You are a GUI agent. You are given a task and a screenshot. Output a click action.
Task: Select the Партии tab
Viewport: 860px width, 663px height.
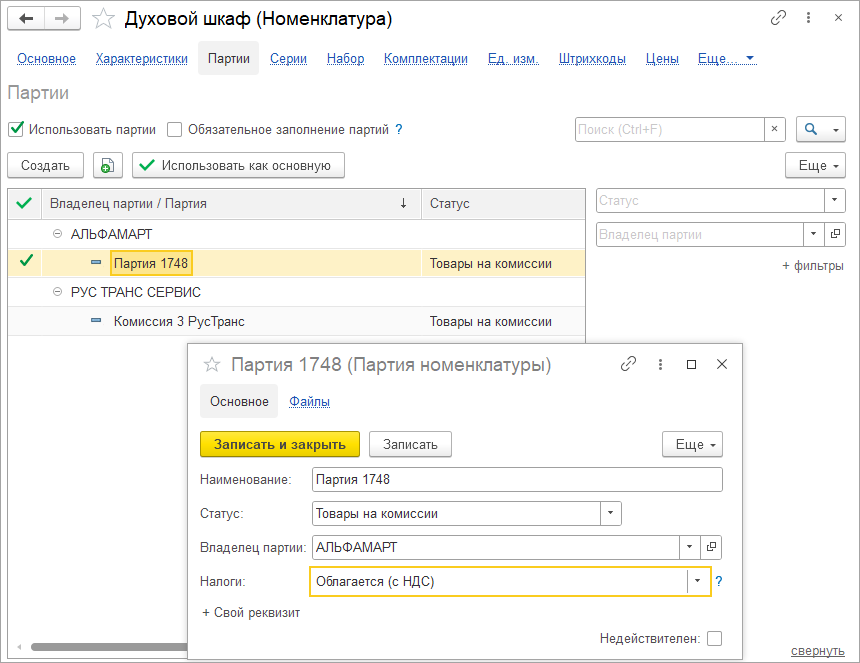click(229, 58)
